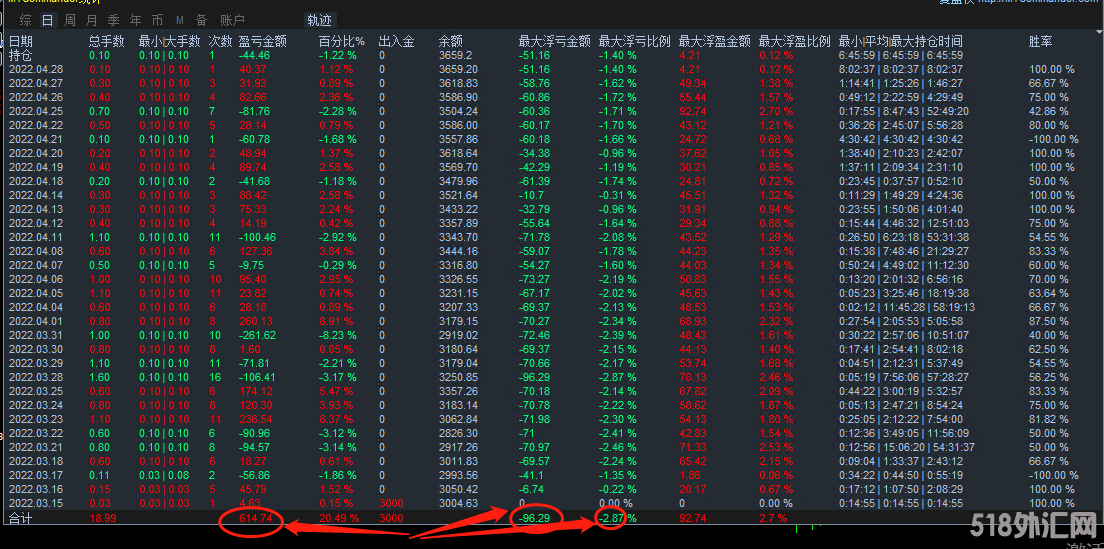Click the 最大浮盈比例 column header
Viewport: 1104px width, 549px height.
click(x=795, y=42)
